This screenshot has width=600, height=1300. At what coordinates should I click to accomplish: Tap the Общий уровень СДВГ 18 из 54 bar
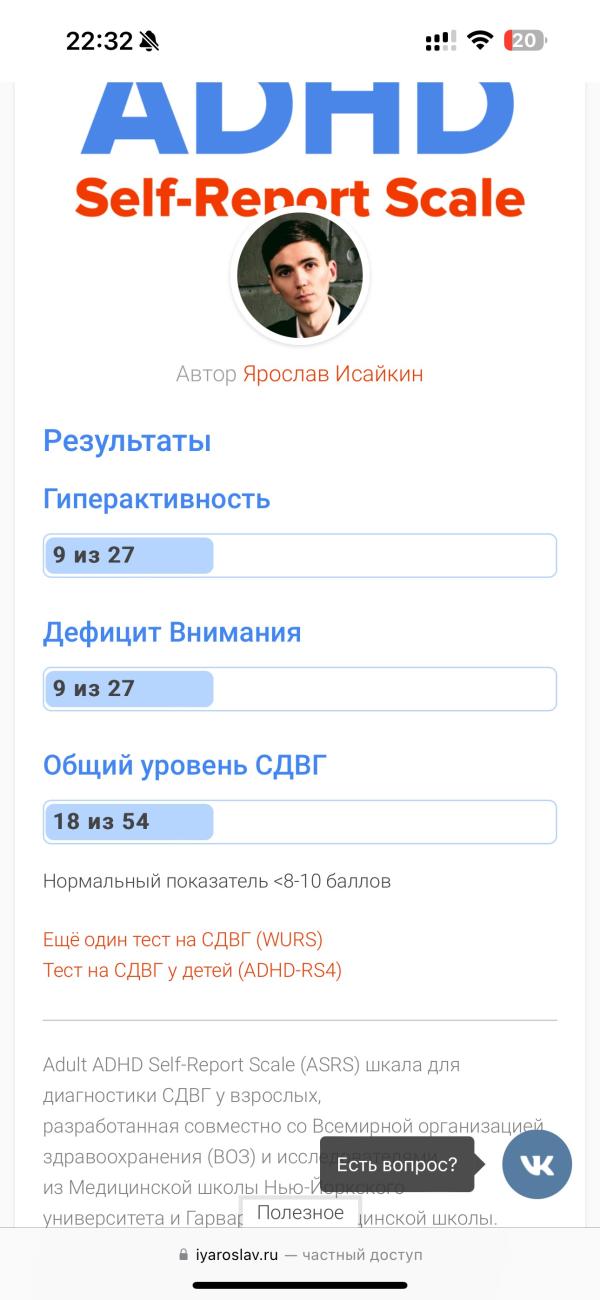tap(300, 822)
